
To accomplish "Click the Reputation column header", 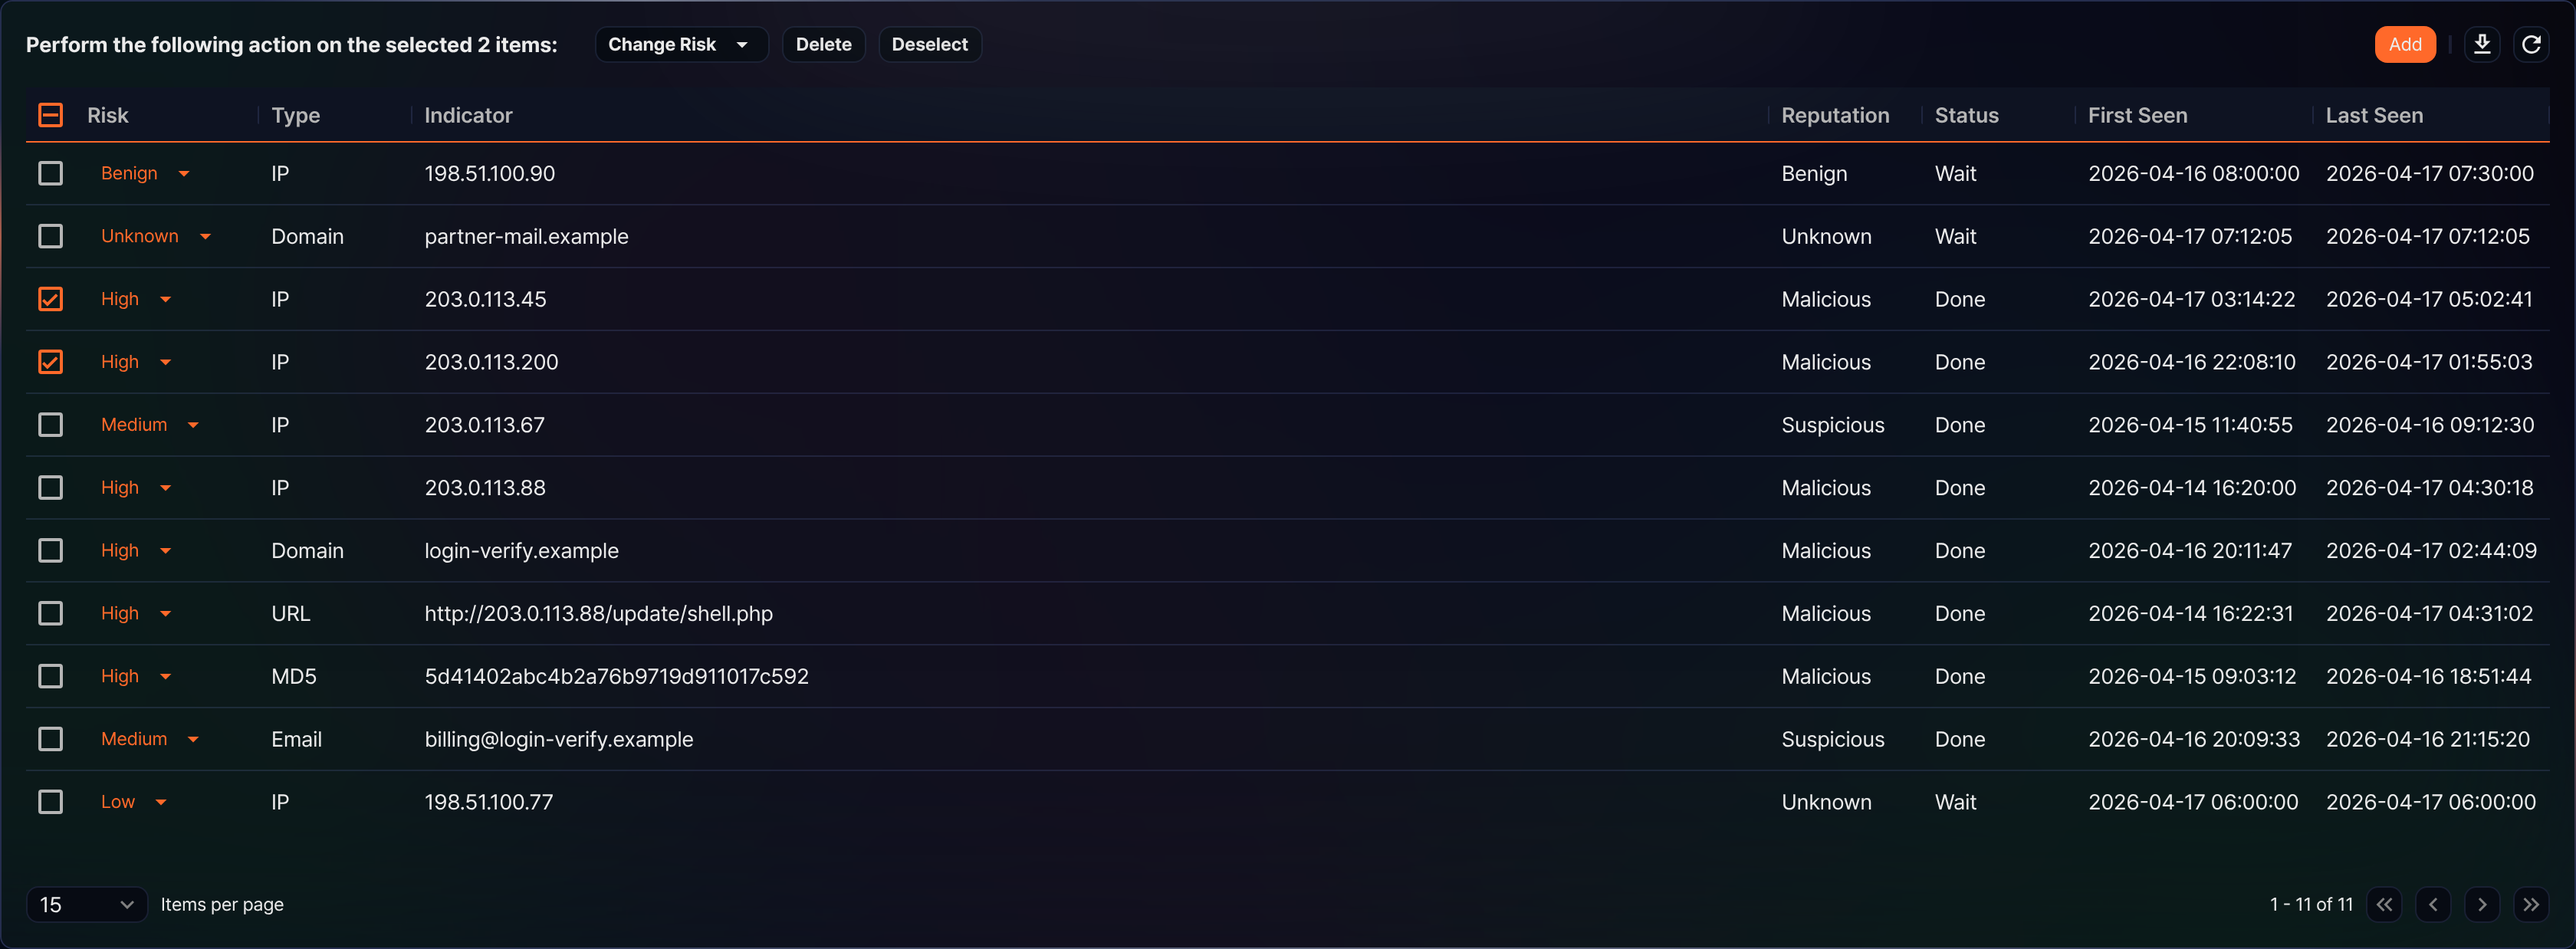I will pyautogui.click(x=1835, y=115).
